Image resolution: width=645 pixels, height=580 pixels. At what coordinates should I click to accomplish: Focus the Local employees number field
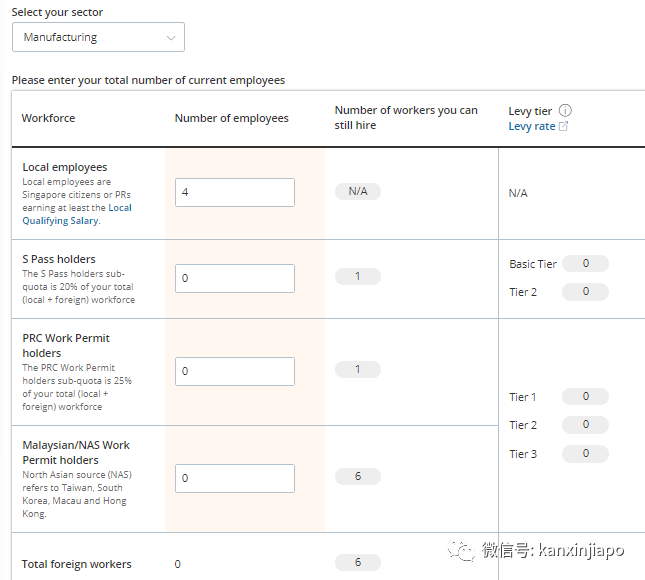click(235, 192)
